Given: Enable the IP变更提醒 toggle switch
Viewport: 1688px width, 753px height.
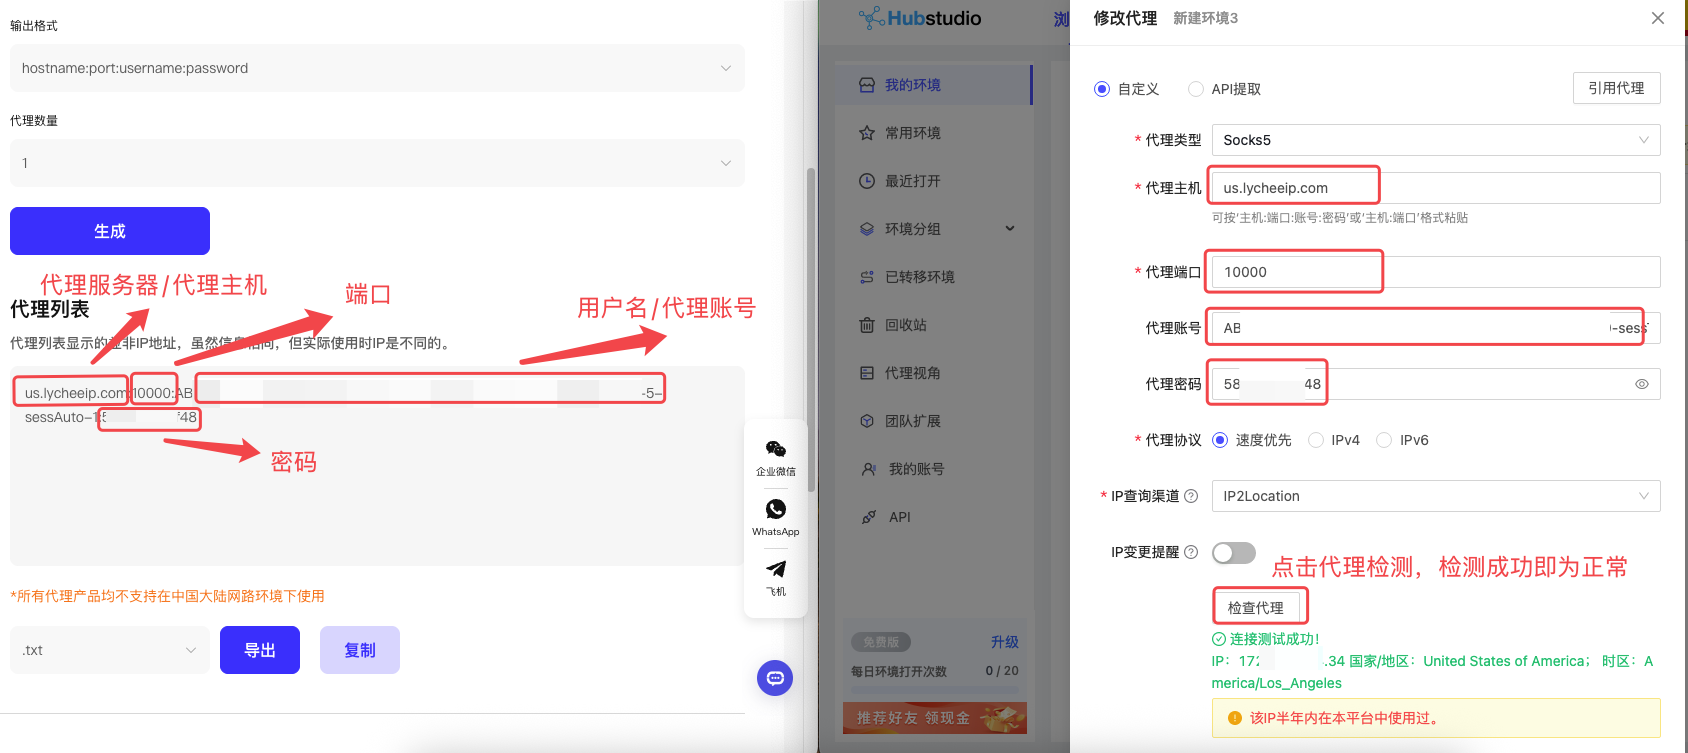Looking at the screenshot, I should click(x=1233, y=553).
